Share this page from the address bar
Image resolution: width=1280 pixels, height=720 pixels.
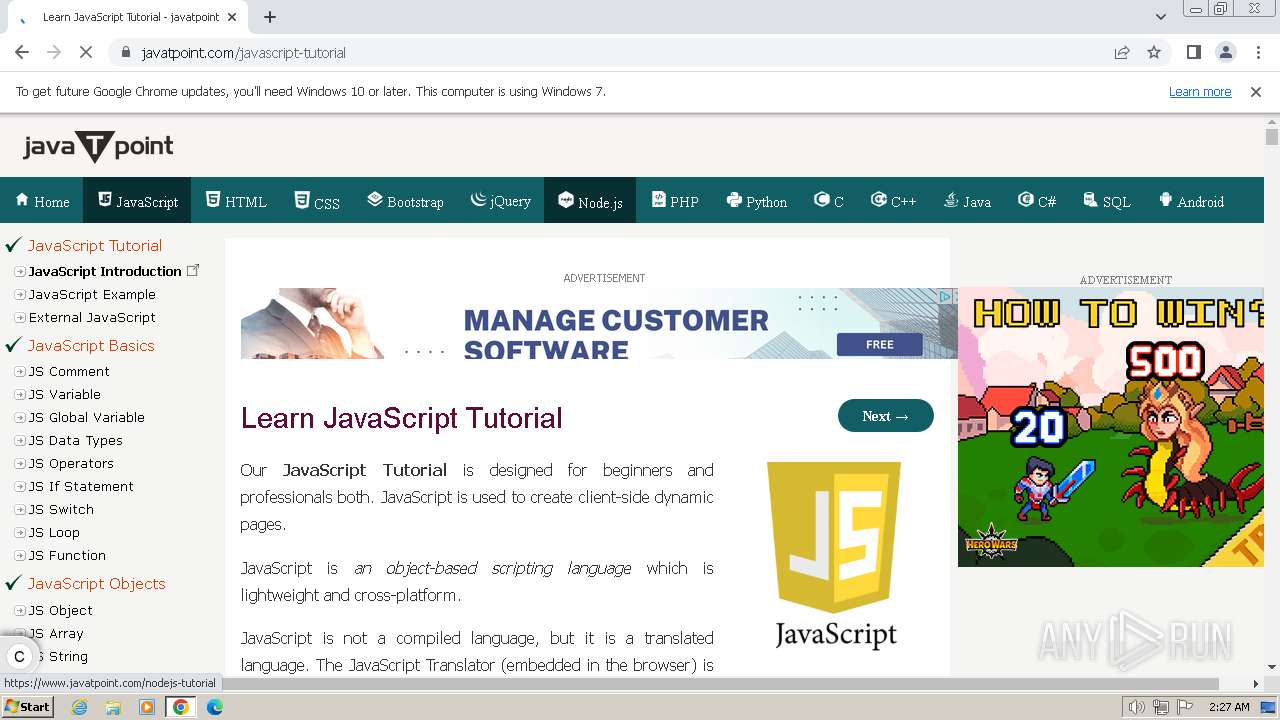click(x=1122, y=52)
